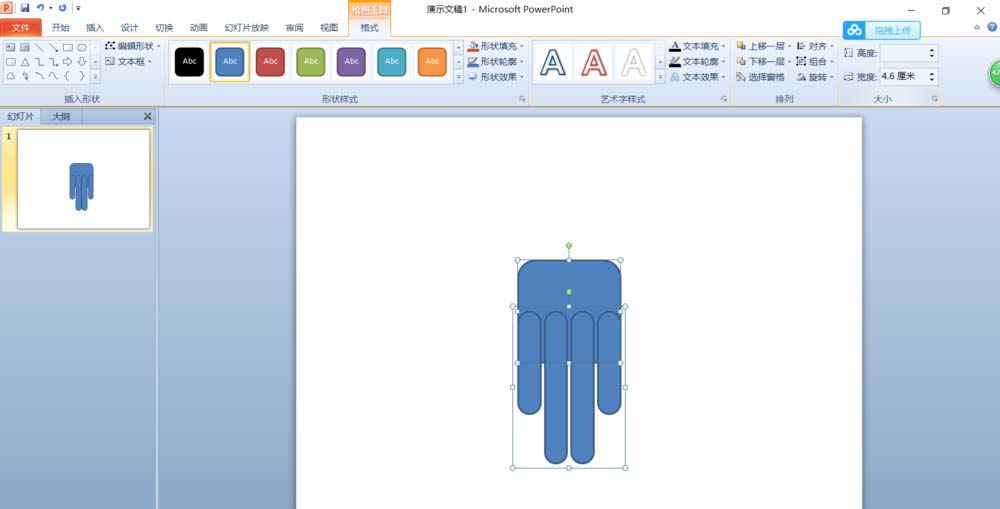Choose the red outlined WordArt 'A' style
Screen dimensions: 1000x509
pyautogui.click(x=594, y=62)
